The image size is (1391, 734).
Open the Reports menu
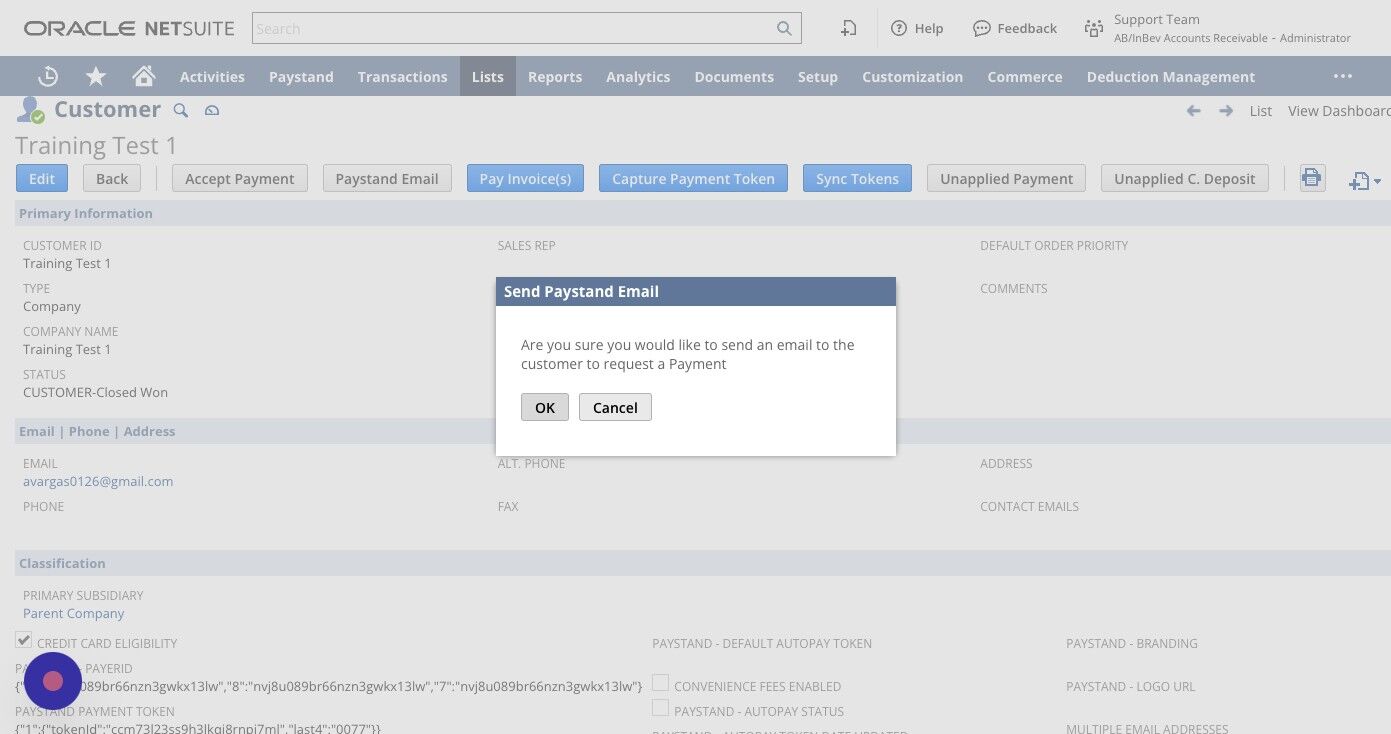555,76
